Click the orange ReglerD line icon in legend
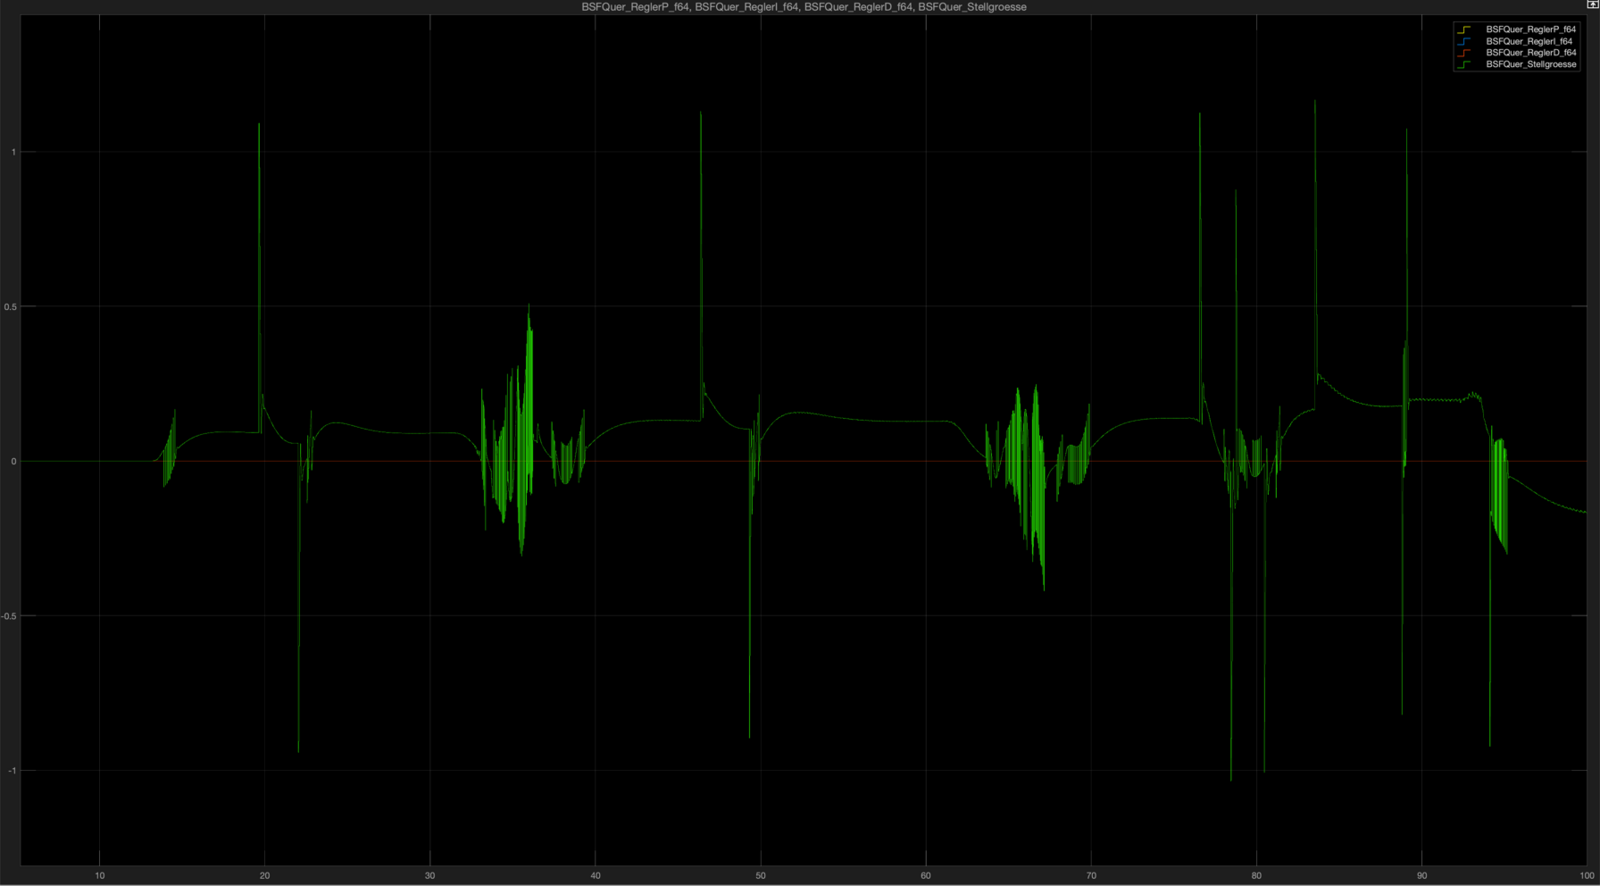1600x886 pixels. 1465,53
